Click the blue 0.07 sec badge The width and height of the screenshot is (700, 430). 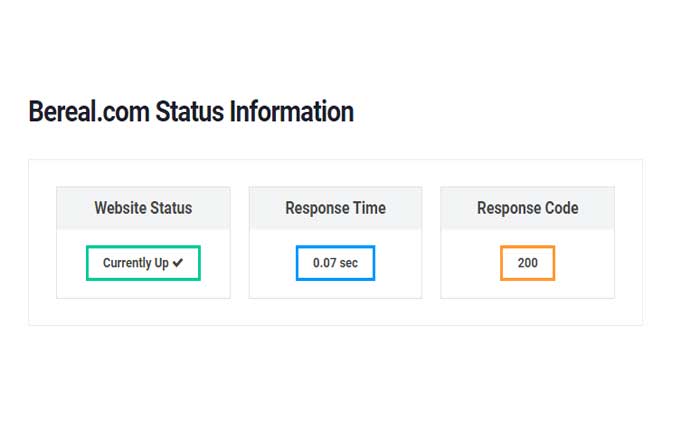coord(335,263)
